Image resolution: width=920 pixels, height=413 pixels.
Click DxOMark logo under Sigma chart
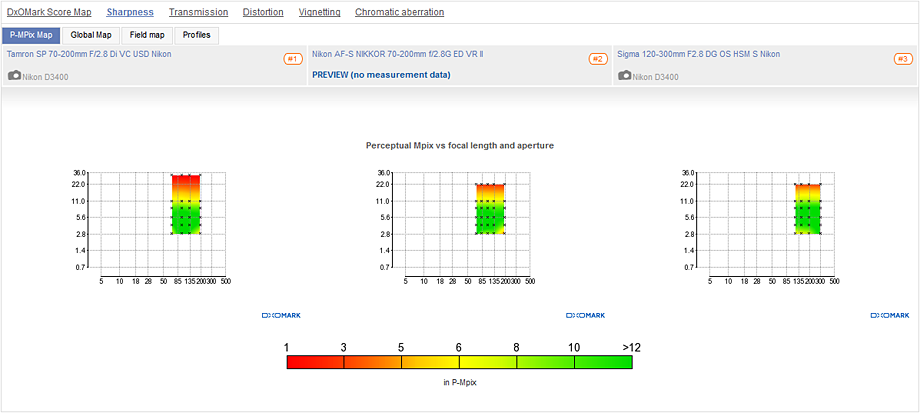coord(890,316)
